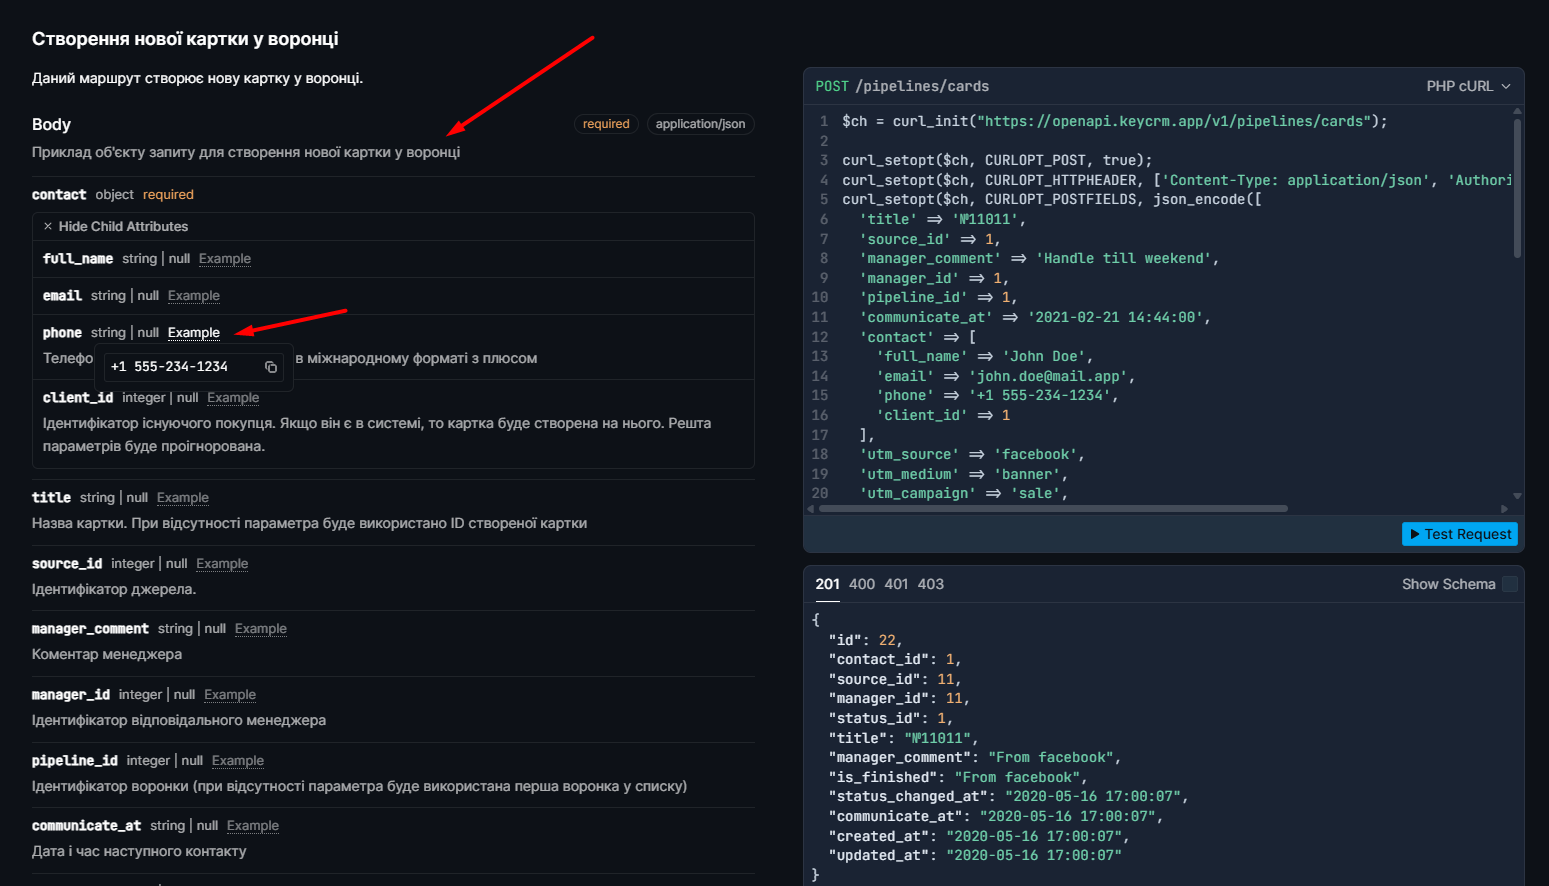Click the curl_init URL line in code

(x=1115, y=121)
